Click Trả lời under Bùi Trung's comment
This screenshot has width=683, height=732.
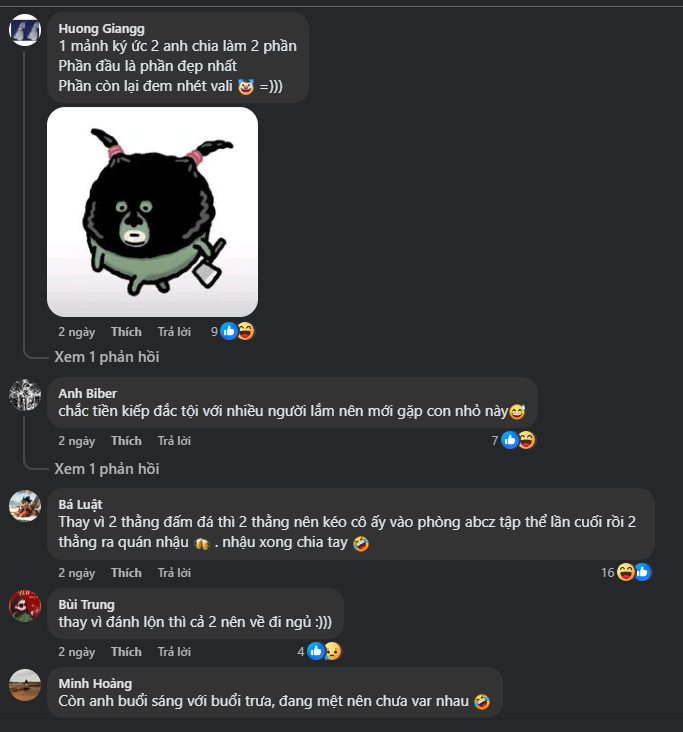pos(174,652)
